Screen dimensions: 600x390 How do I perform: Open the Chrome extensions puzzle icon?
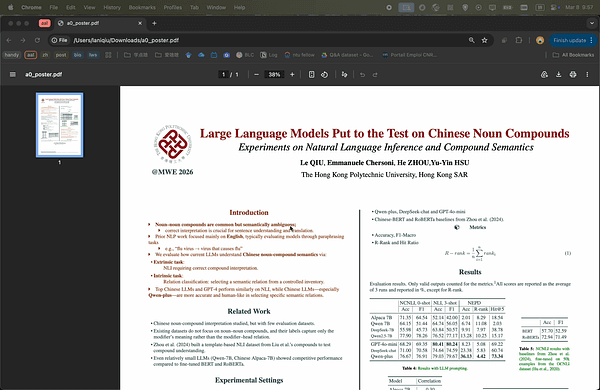[519, 40]
